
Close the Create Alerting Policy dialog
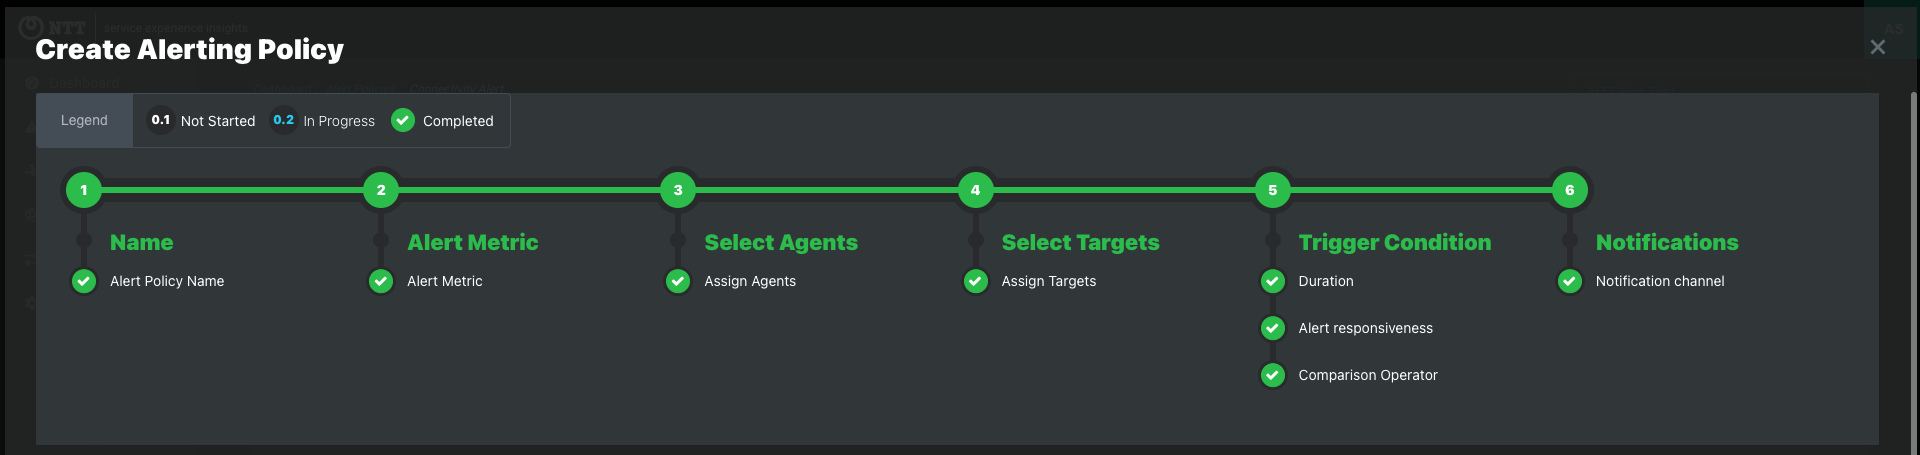click(1878, 47)
